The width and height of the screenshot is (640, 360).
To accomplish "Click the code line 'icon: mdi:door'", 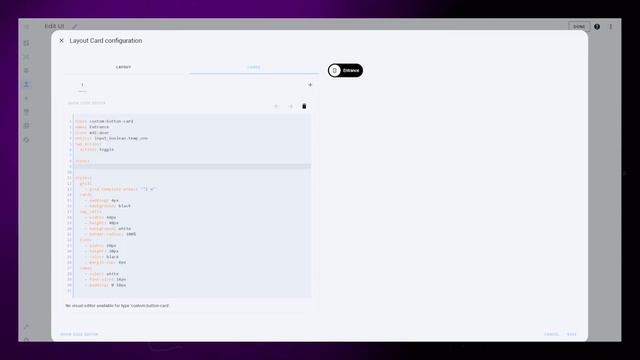I will pyautogui.click(x=92, y=133).
